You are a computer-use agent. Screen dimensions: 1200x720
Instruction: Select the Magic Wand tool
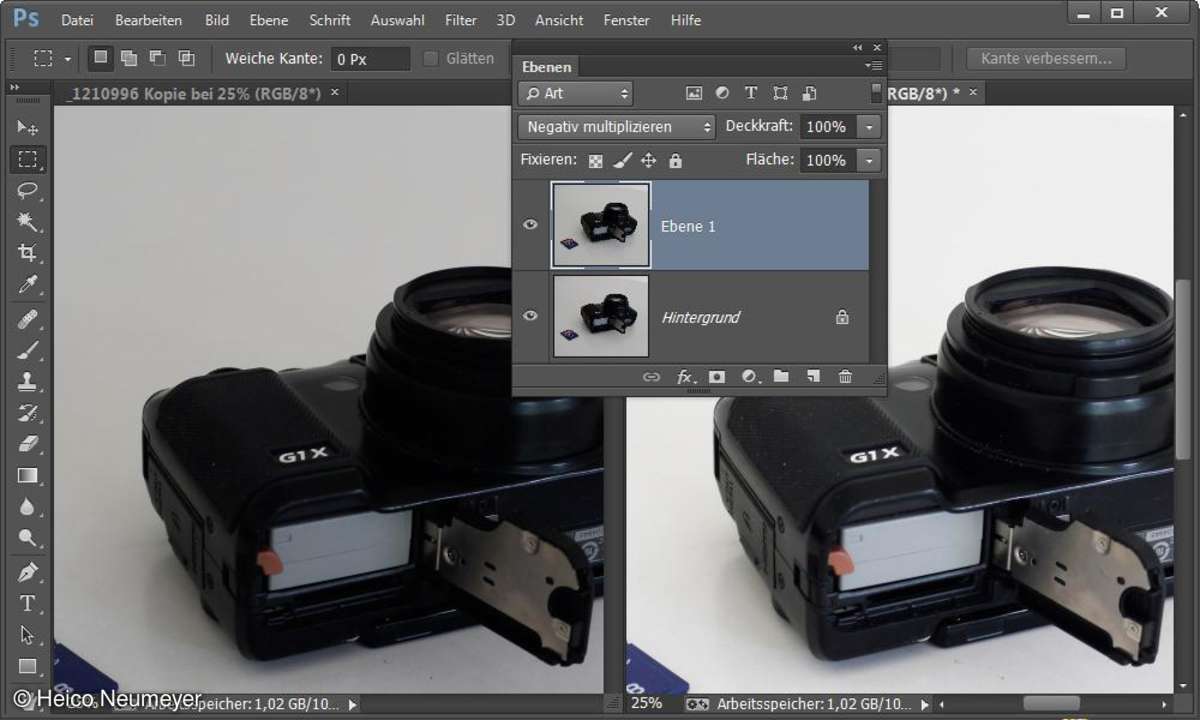pos(28,221)
